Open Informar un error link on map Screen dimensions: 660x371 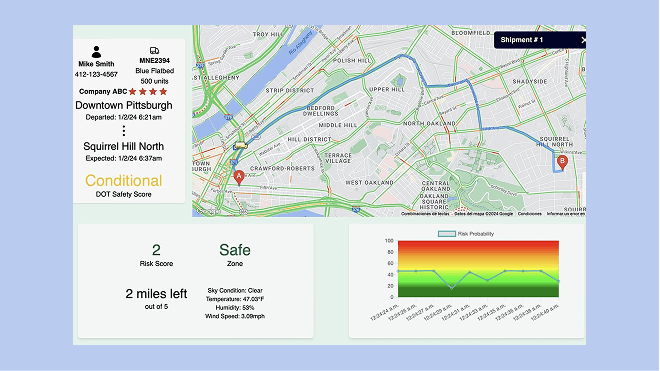[x=566, y=214]
